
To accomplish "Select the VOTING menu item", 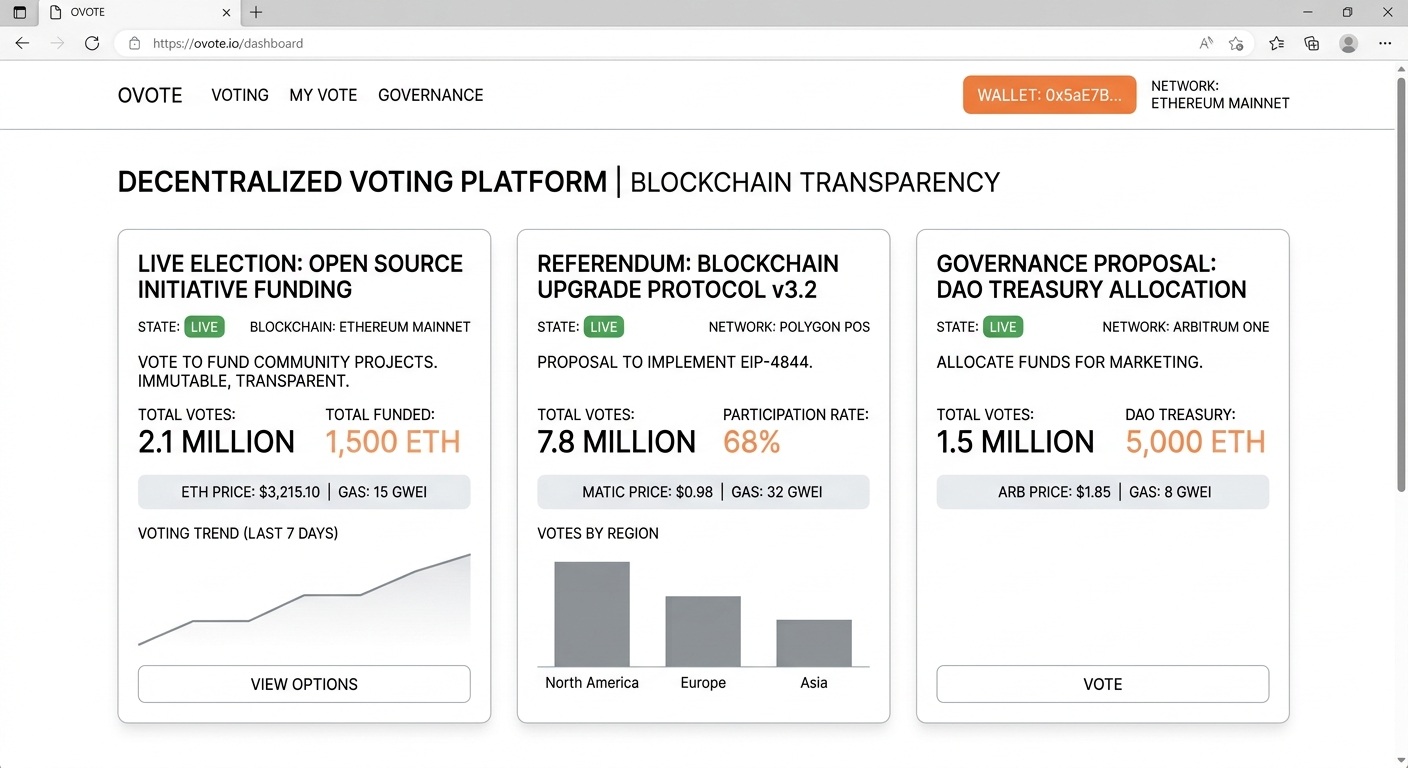I will coord(239,94).
